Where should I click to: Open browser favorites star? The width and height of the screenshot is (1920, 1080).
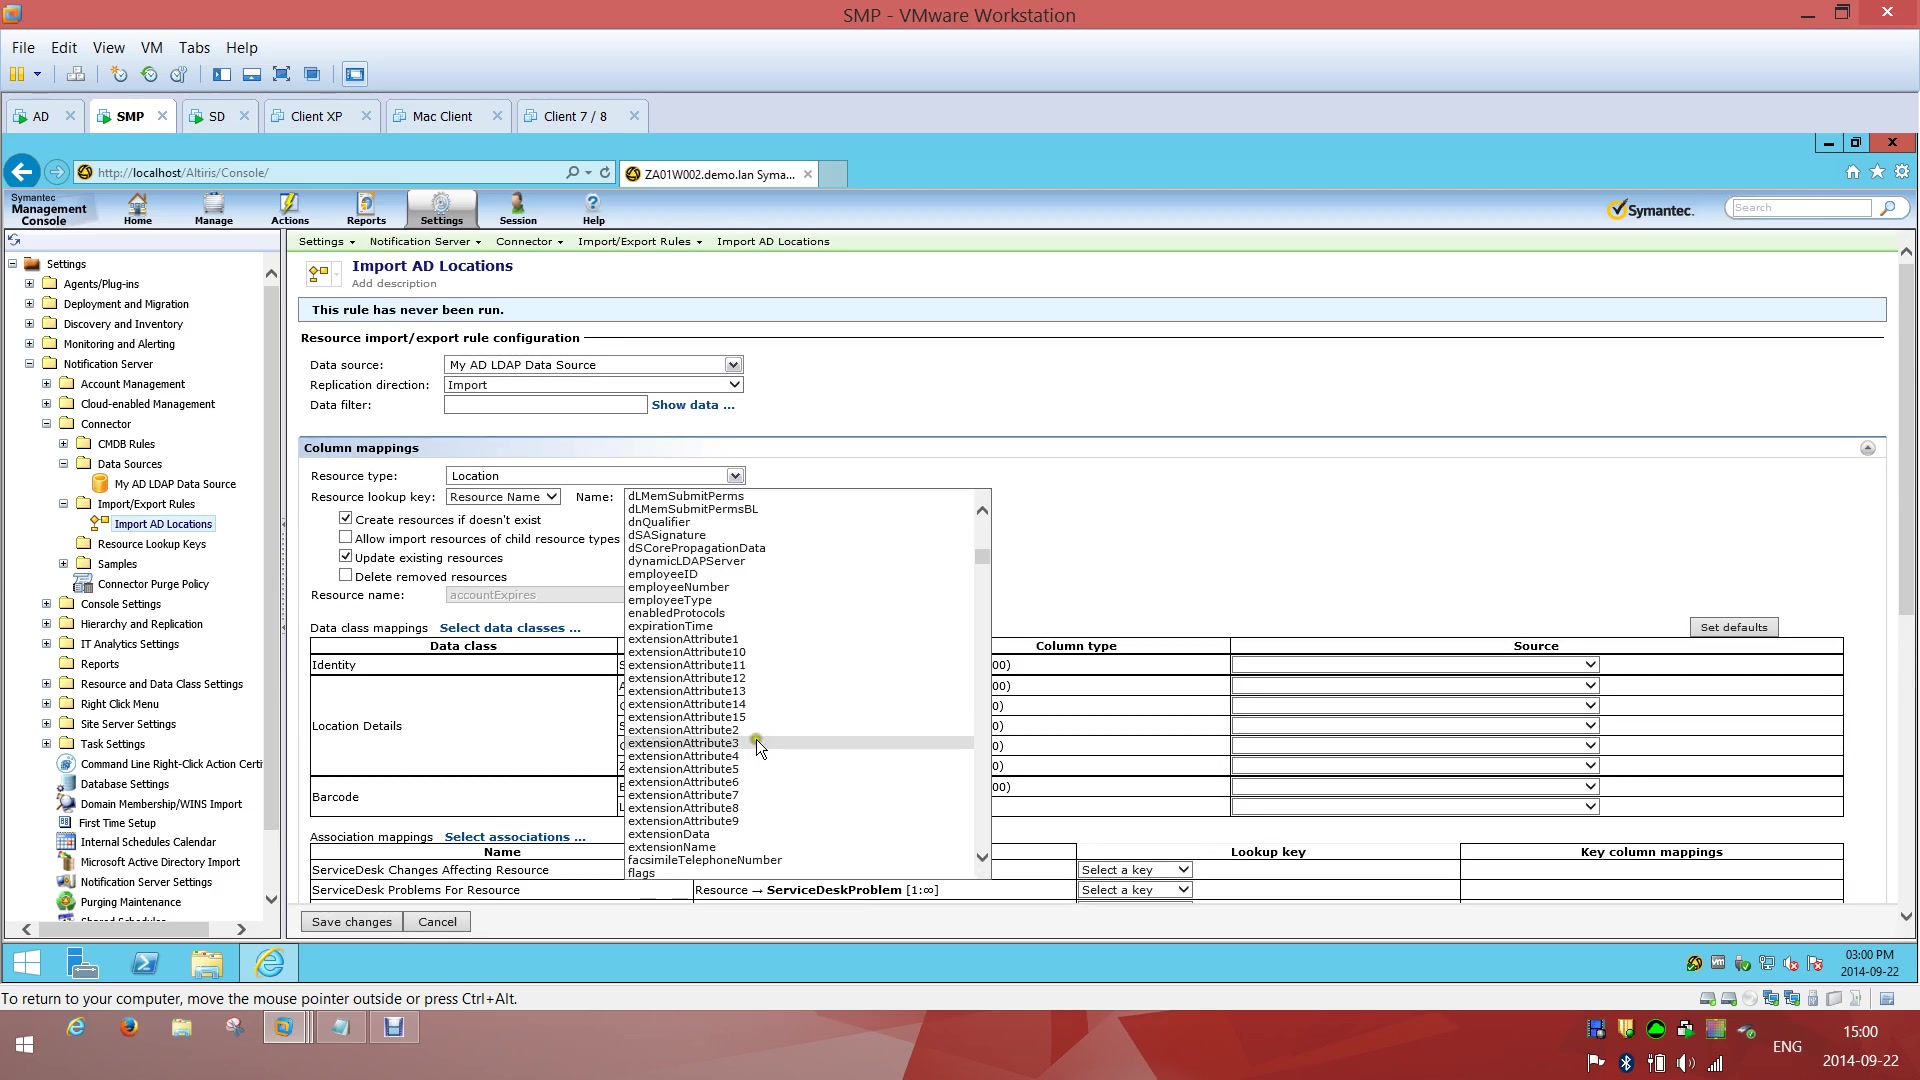tap(1877, 172)
